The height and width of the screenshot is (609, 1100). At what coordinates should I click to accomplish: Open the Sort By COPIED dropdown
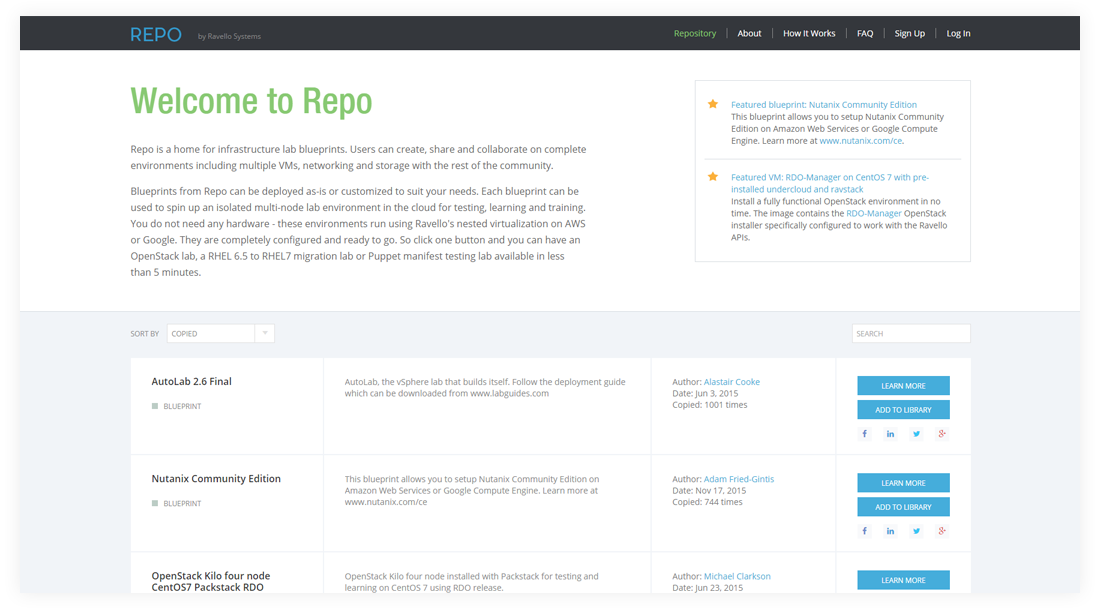220,333
